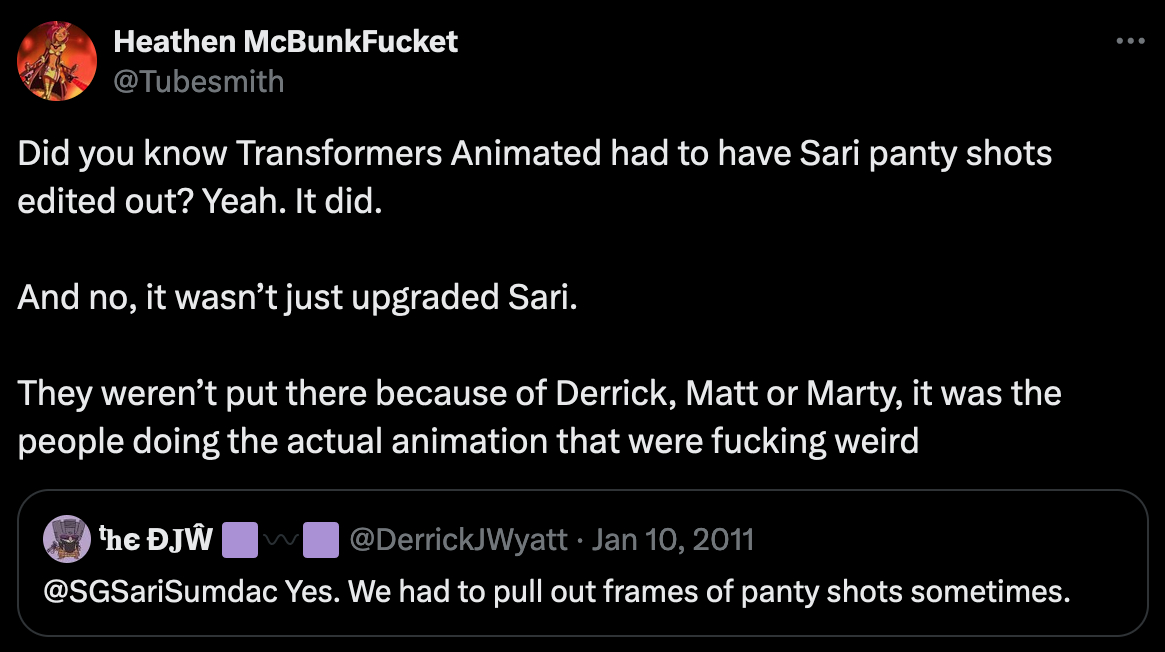Click the quoted tweet's small avatar

click(x=67, y=540)
